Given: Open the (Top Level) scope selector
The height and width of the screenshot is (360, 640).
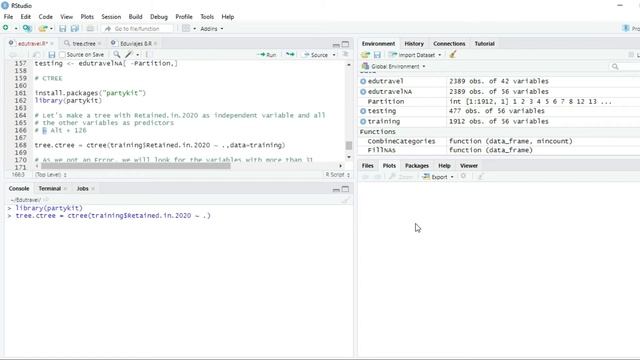Looking at the screenshot, I should coord(51,174).
